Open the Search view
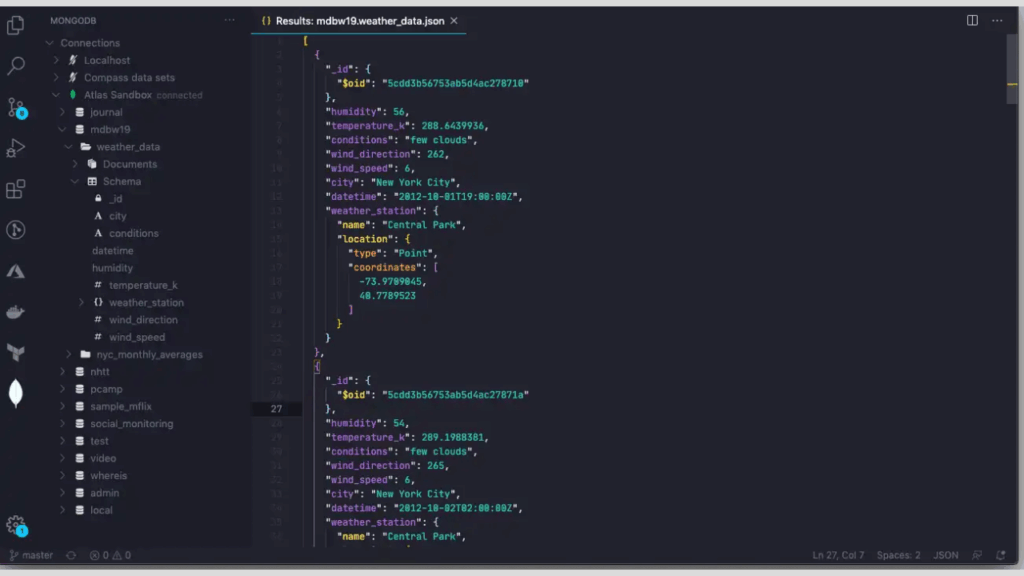Viewport: 1024px width, 576px height. (x=14, y=66)
